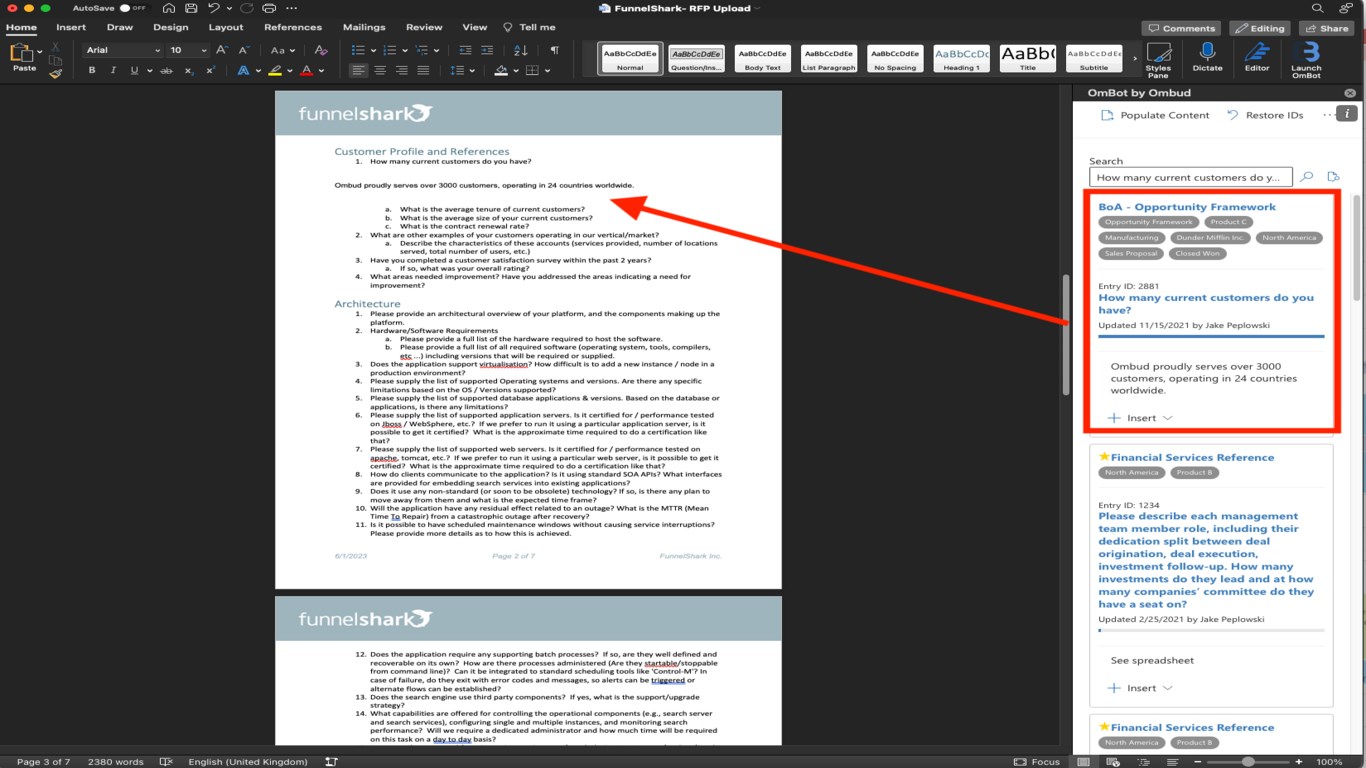Screen dimensions: 1366x768
Task: Apply subscript formatting
Action: [190, 71]
